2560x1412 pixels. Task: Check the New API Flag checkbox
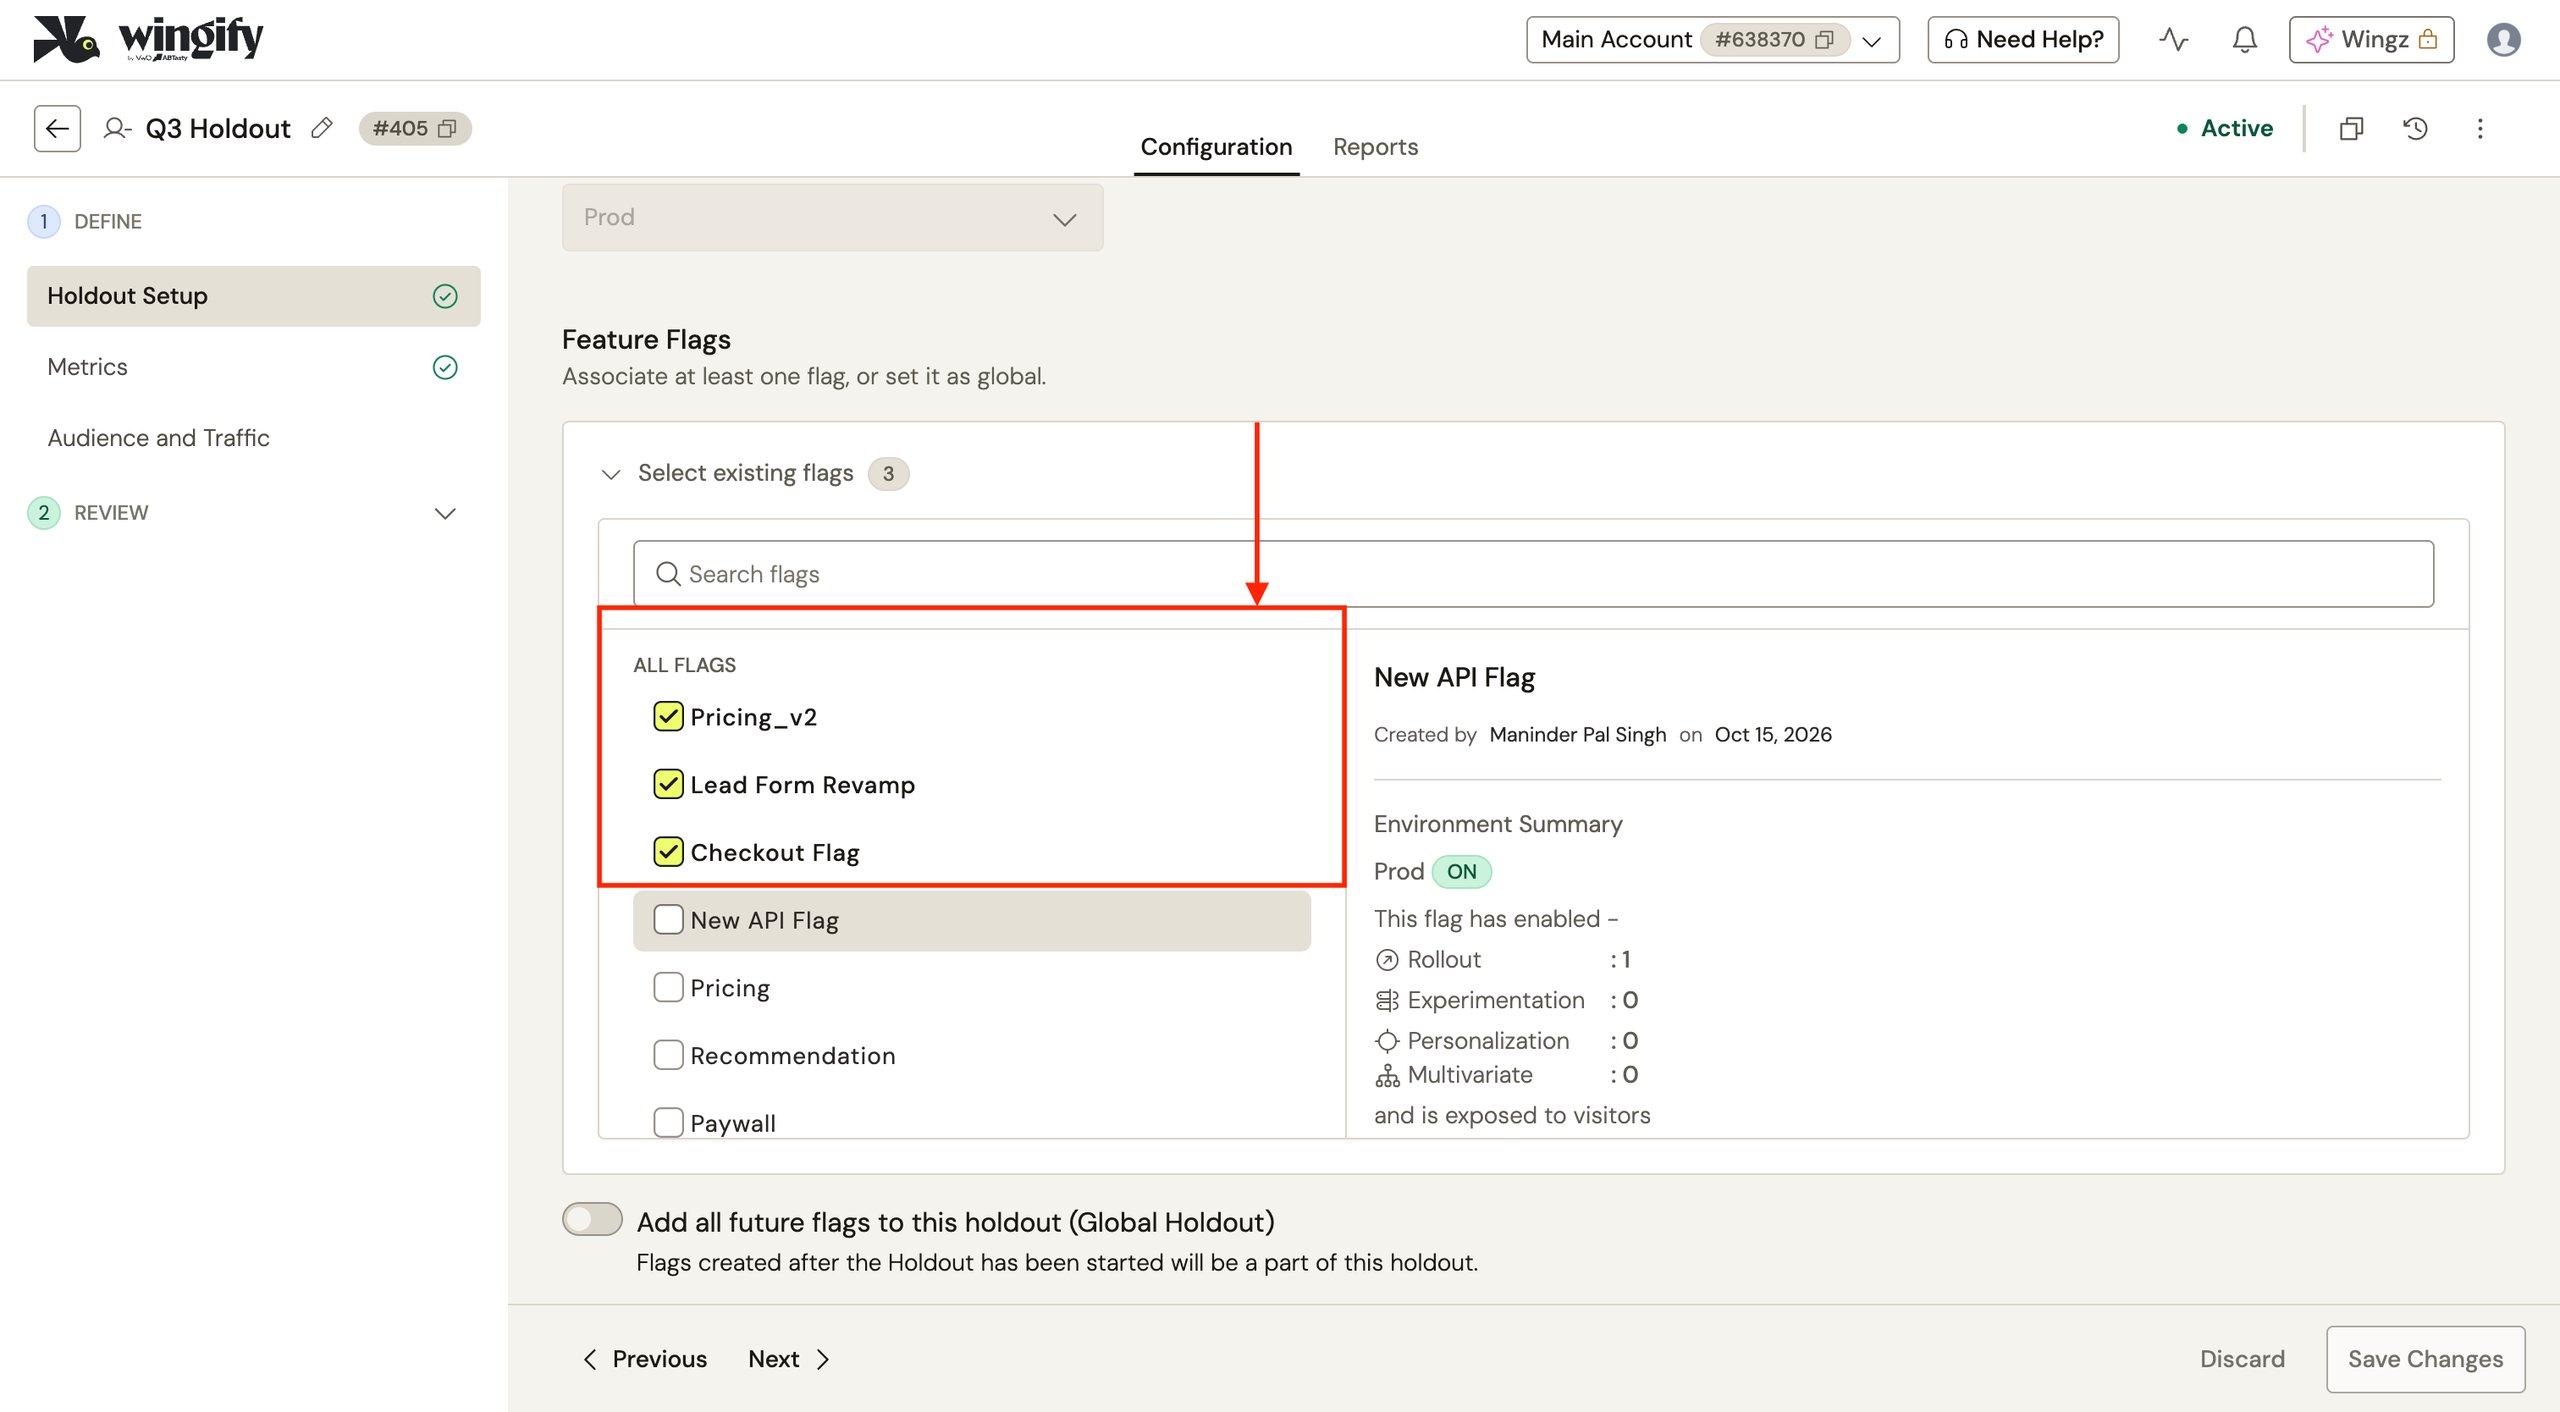coord(668,920)
